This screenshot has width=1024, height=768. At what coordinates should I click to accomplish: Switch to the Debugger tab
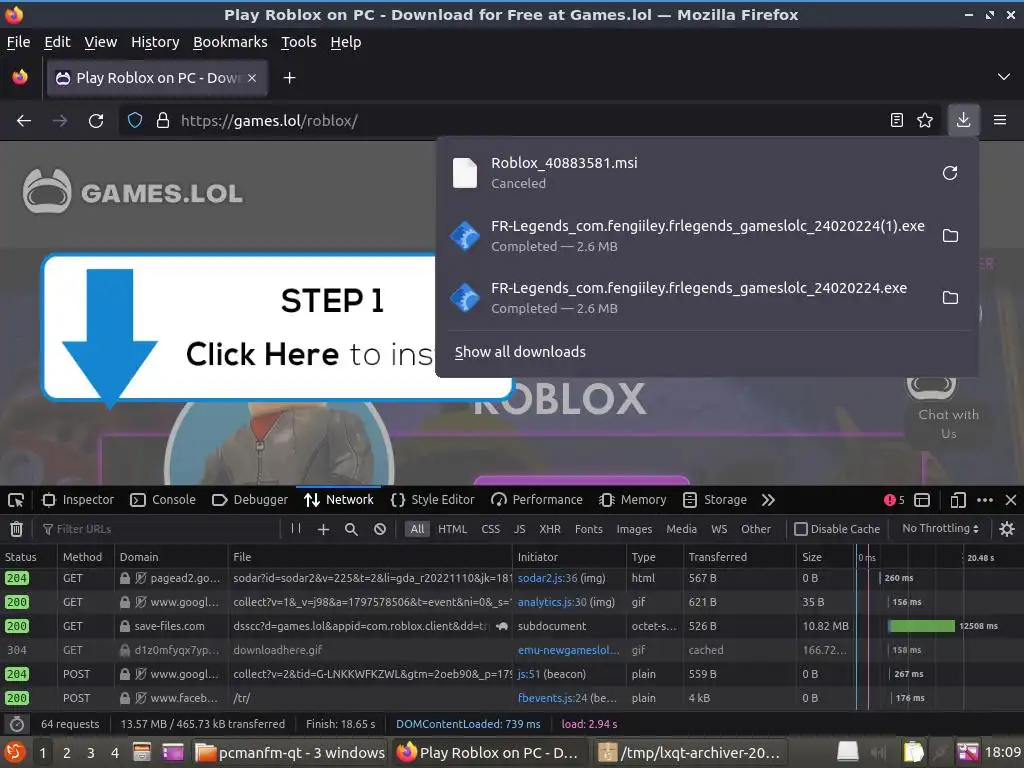[x=250, y=500]
